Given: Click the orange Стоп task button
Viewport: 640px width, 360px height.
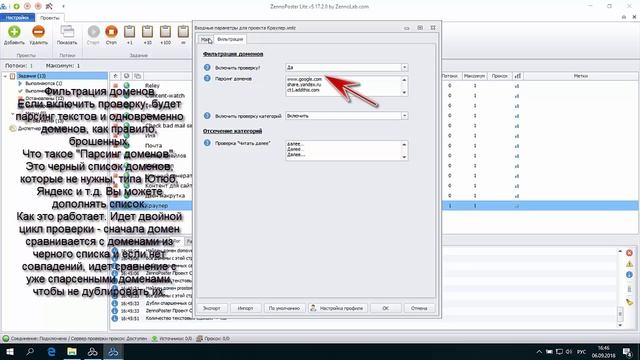Looking at the screenshot, I should (x=111, y=32).
